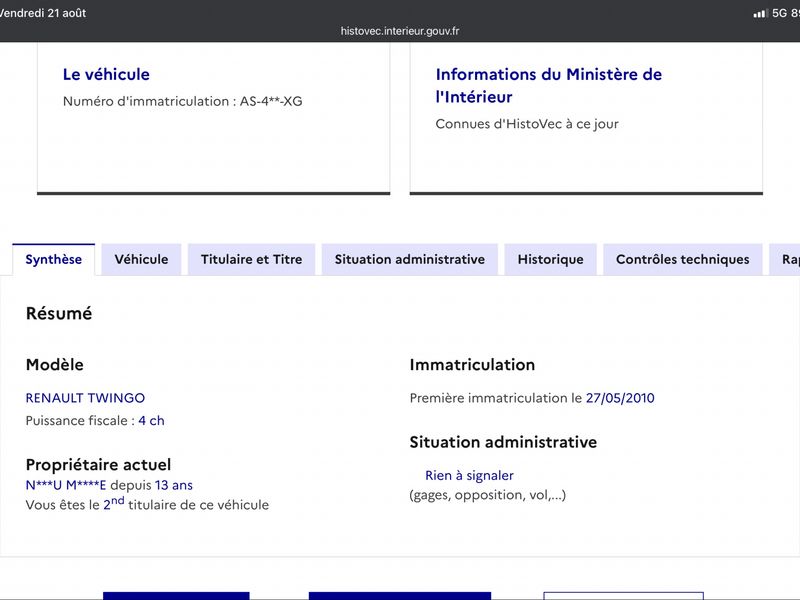
Task: Tap the Vendredi 21 août date
Action: [43, 13]
